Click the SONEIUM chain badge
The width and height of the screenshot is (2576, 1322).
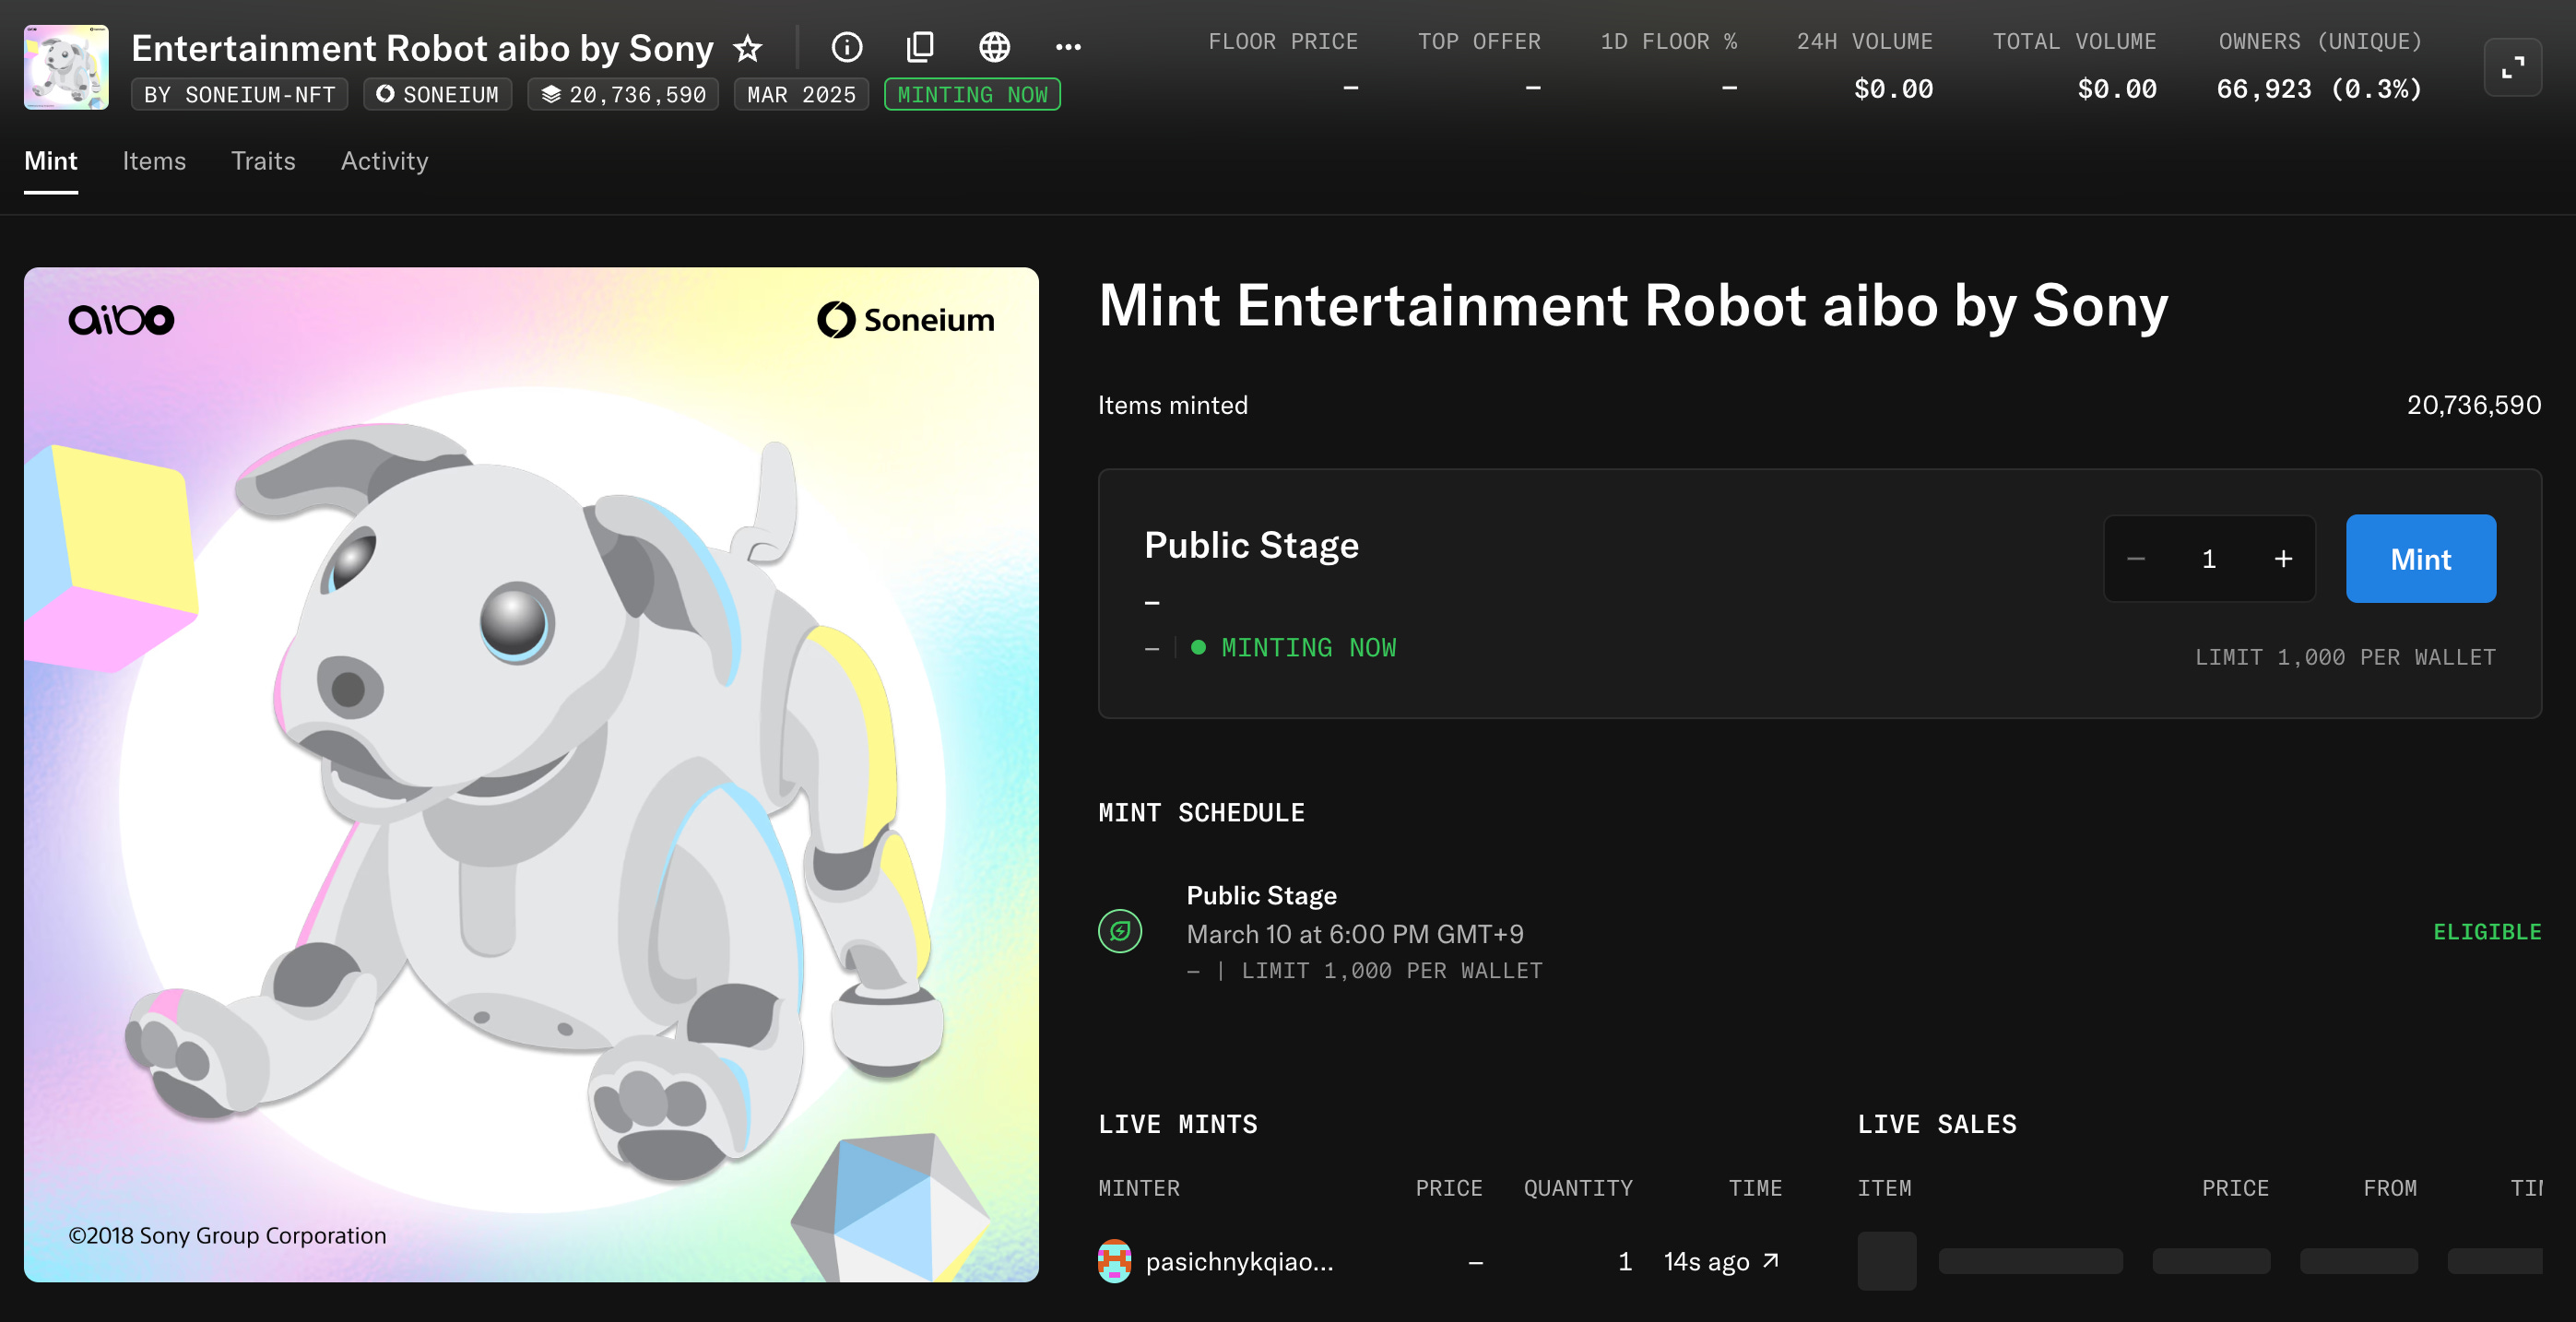pos(437,94)
